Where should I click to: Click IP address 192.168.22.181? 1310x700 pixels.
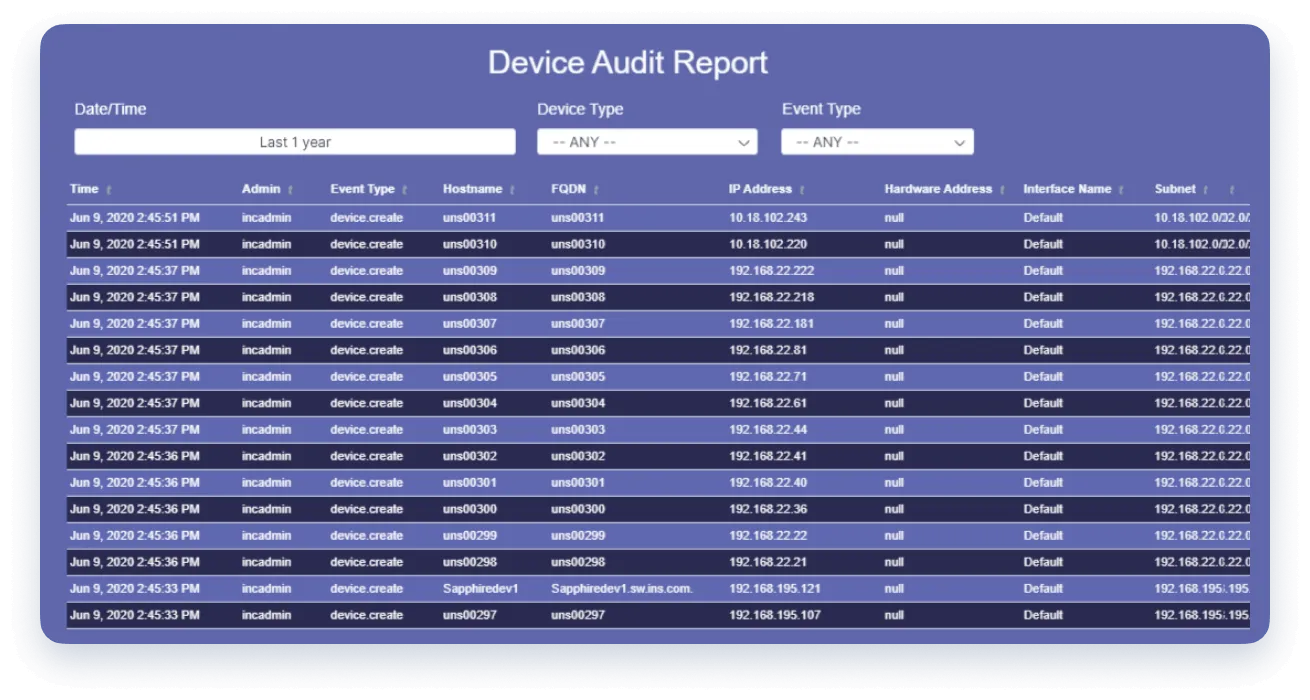pyautogui.click(x=772, y=324)
